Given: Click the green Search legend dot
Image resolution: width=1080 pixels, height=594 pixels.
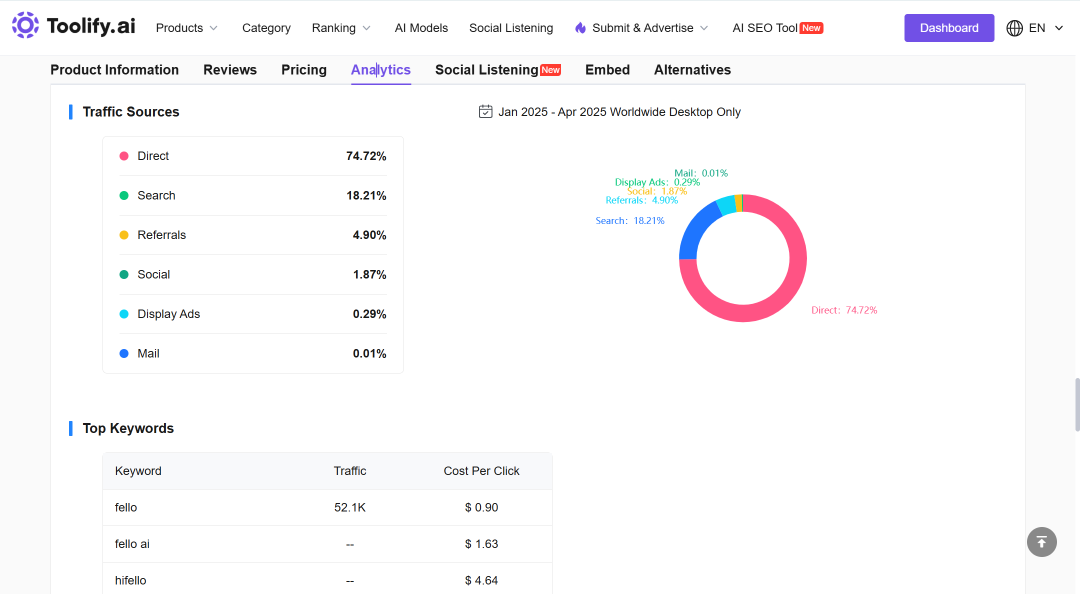Looking at the screenshot, I should pyautogui.click(x=124, y=195).
